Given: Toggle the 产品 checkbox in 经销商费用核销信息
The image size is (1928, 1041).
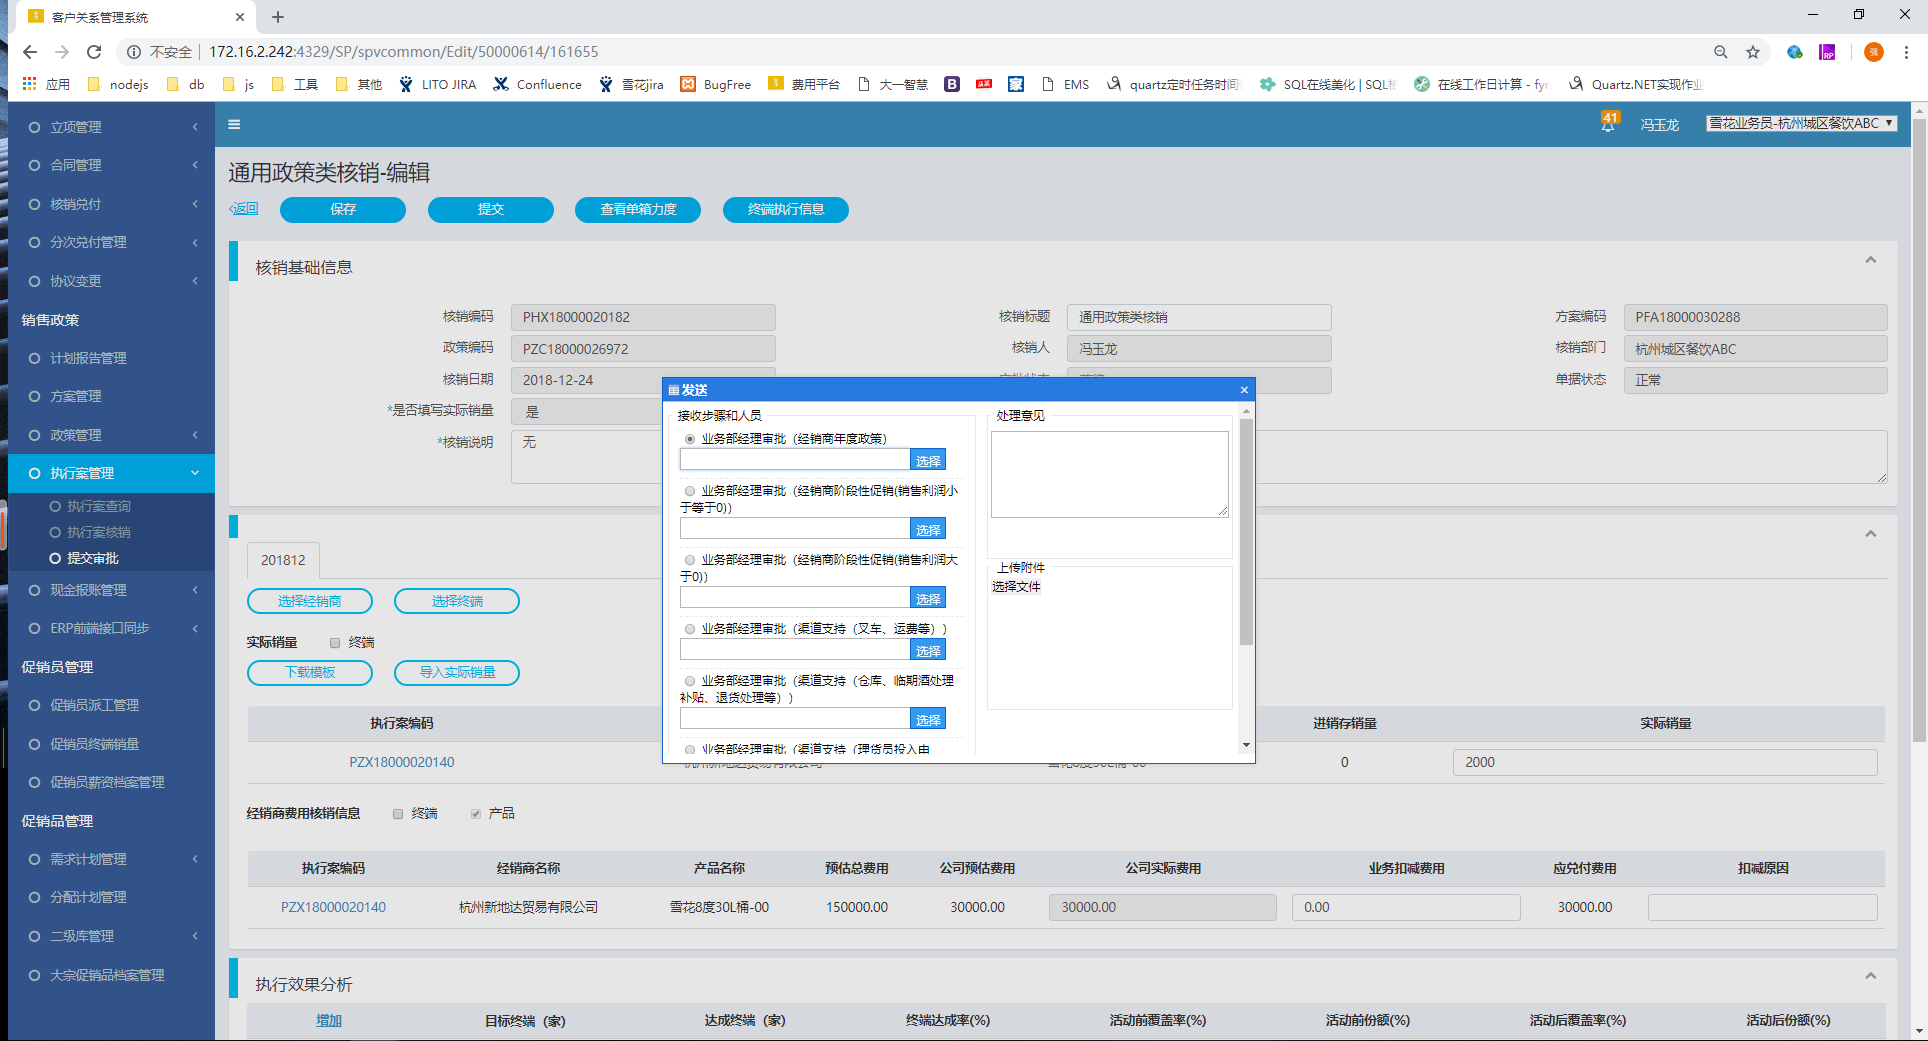Looking at the screenshot, I should point(476,814).
